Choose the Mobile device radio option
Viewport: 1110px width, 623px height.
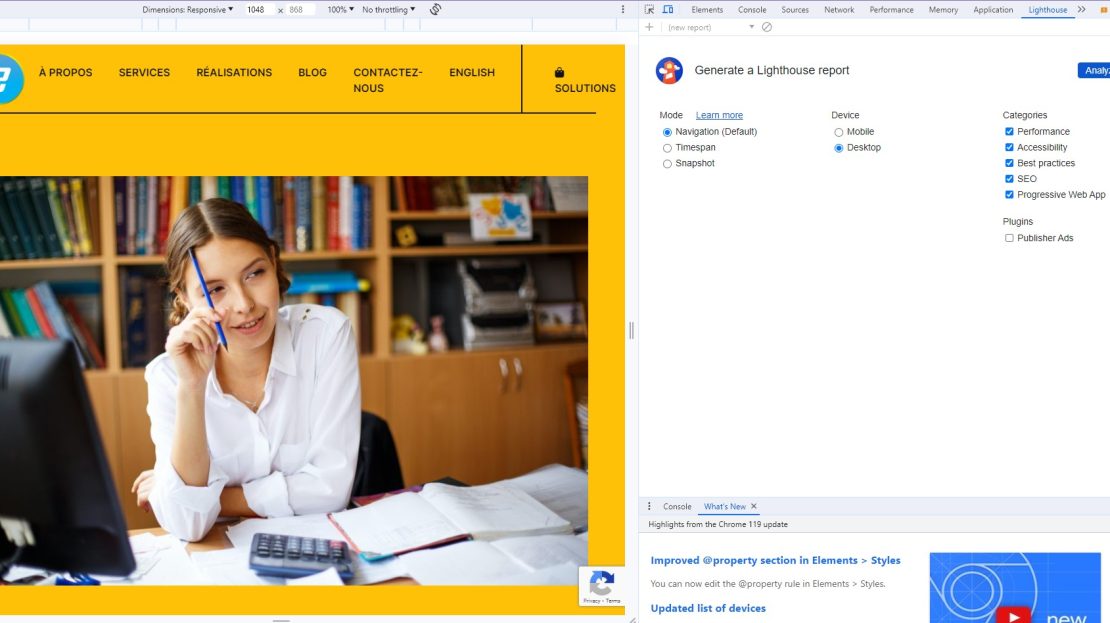coord(839,132)
